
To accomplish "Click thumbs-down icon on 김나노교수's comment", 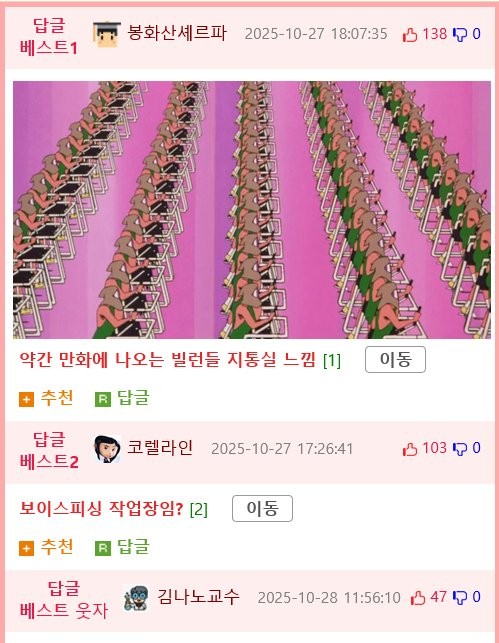I will click(x=460, y=597).
